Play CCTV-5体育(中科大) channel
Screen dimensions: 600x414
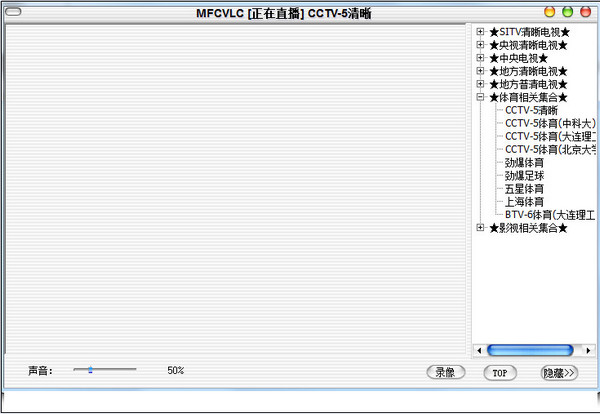point(550,123)
